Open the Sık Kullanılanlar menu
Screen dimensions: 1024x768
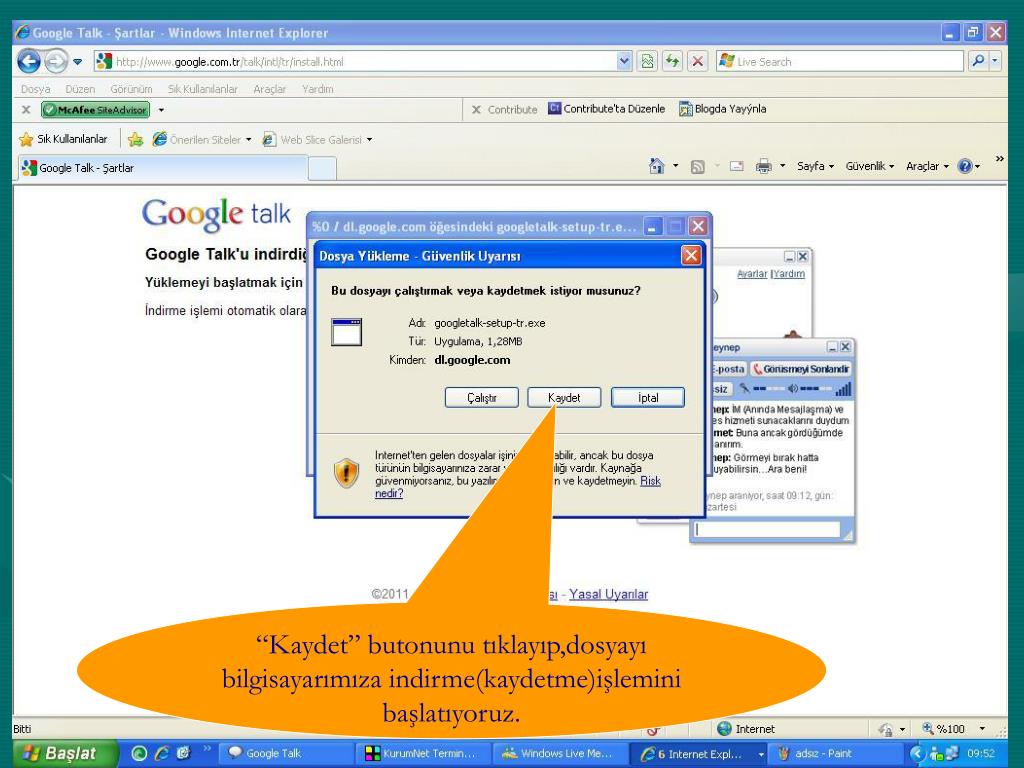pos(202,89)
